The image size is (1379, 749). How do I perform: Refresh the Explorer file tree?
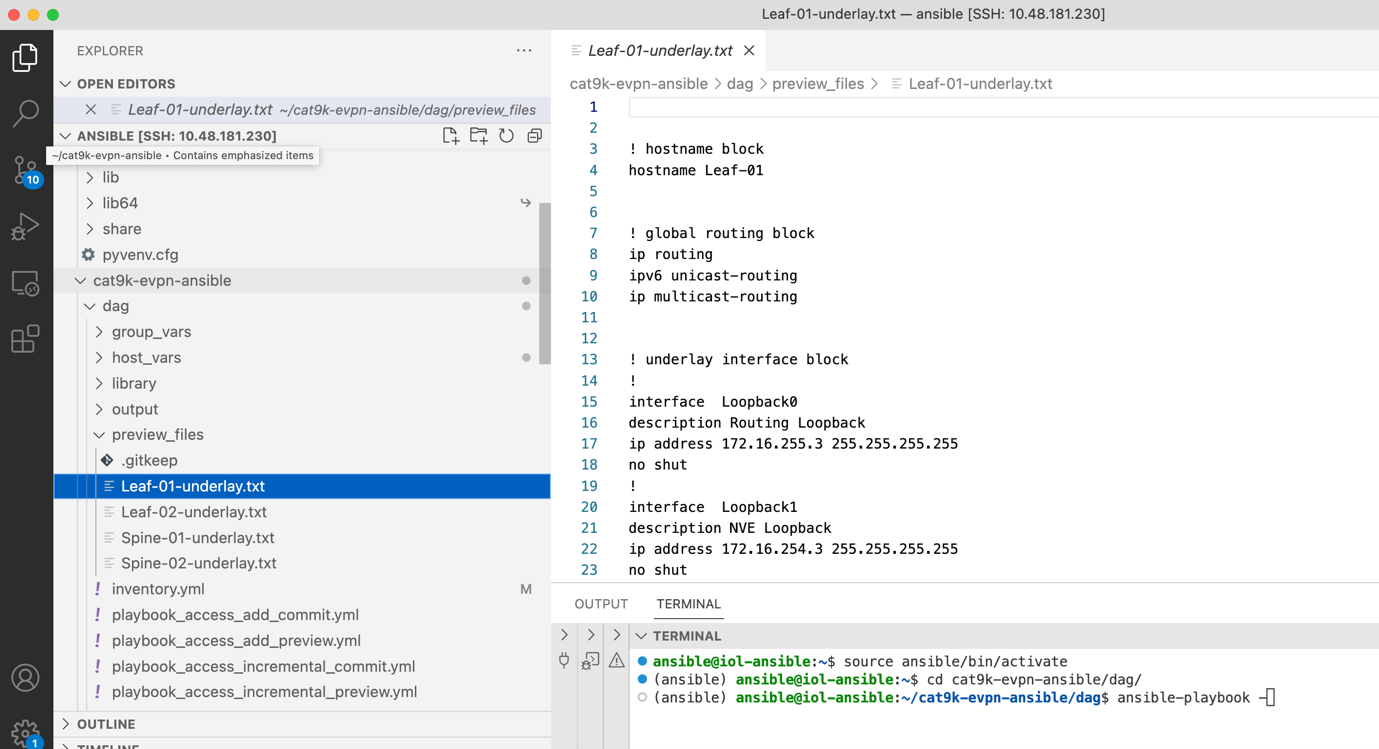click(507, 136)
